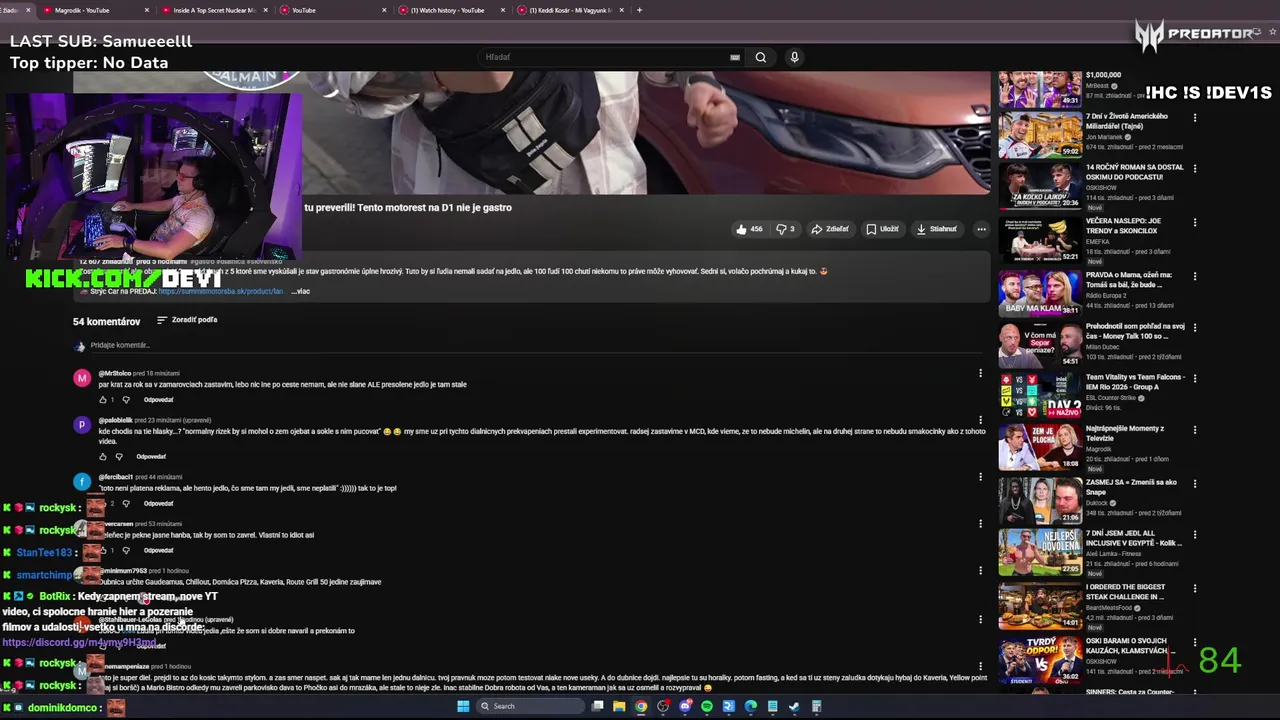The height and width of the screenshot is (720, 1280).
Task: Open options menu for VEČERA NASLEPO video
Action: (1194, 222)
